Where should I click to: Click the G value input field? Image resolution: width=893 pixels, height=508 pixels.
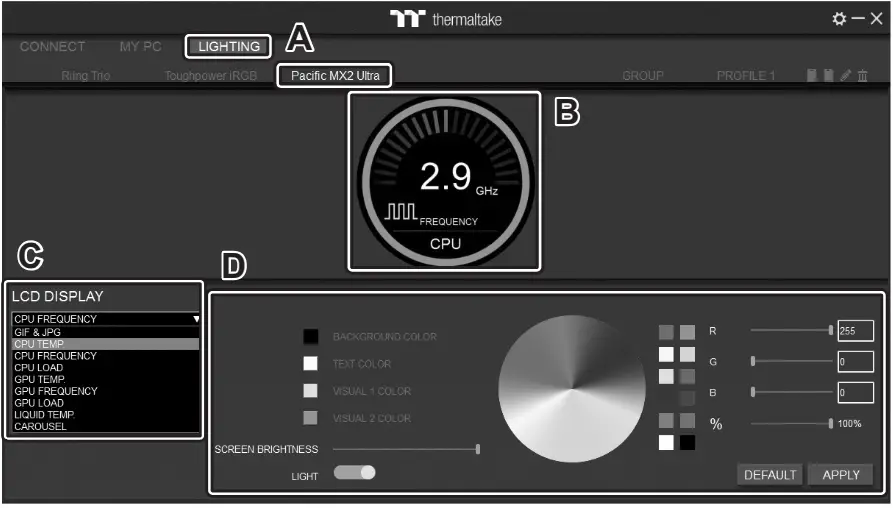[855, 362]
